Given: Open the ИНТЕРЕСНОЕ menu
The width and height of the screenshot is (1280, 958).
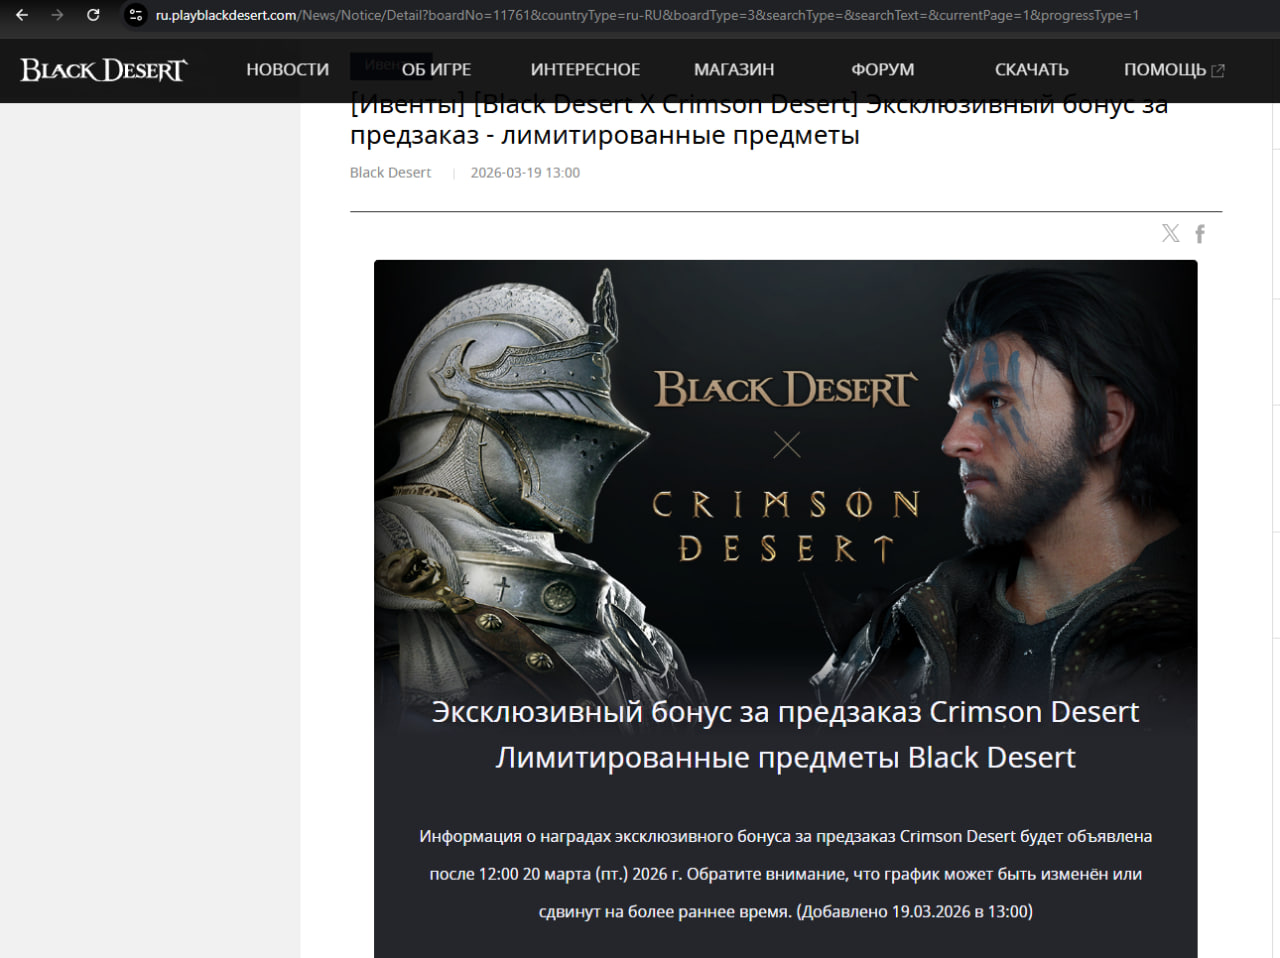Looking at the screenshot, I should pos(585,70).
